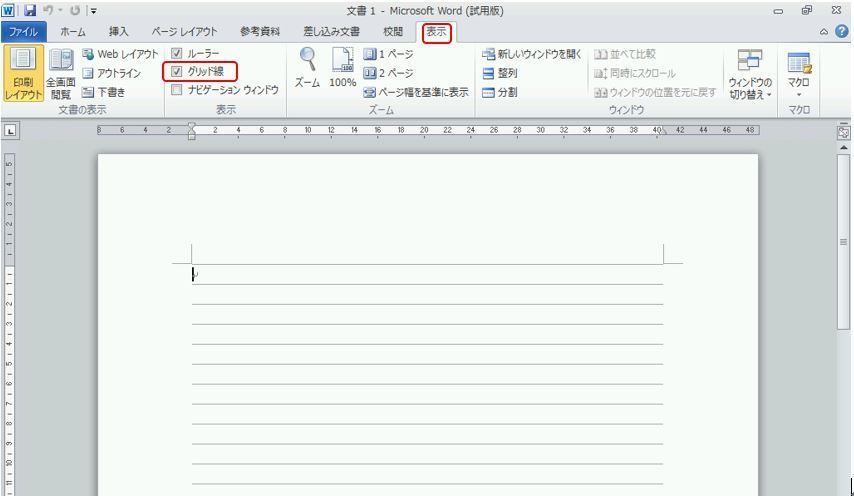Switch to 下書き draft view
This screenshot has width=854, height=496.
(x=103, y=92)
